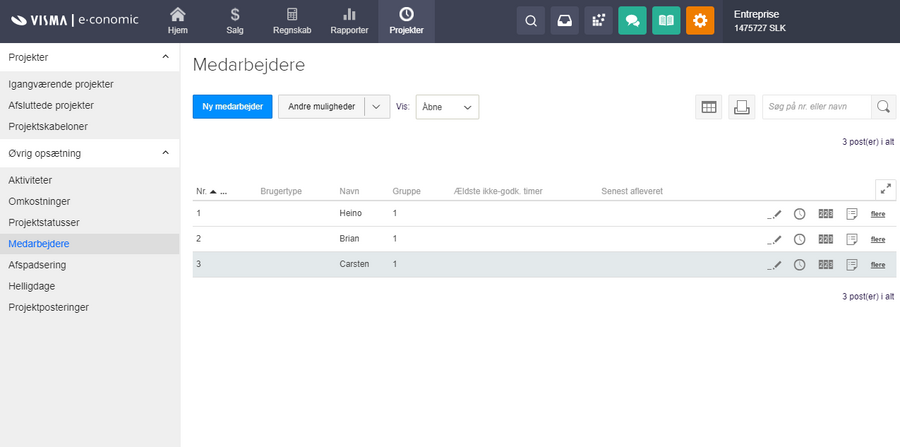The width and height of the screenshot is (900, 447).
Task: Click the search magnifier icon in top bar
Action: 531,20
